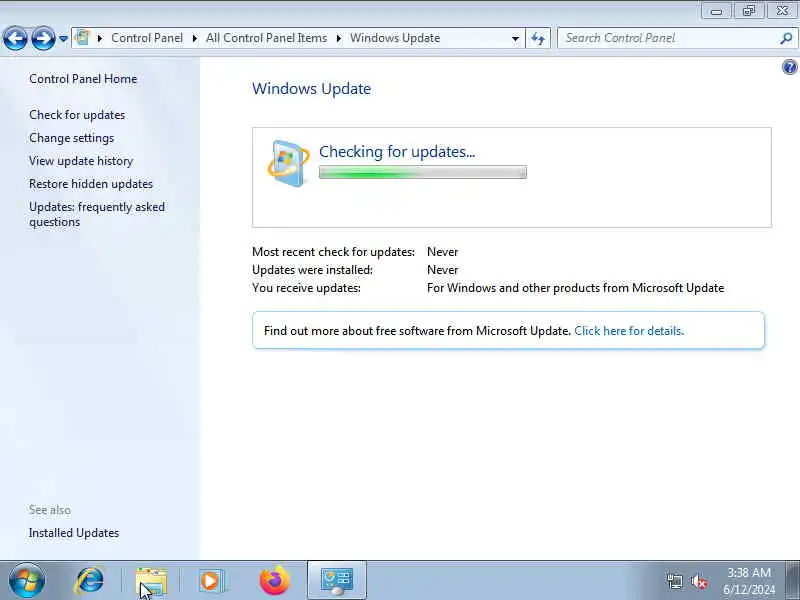Click Control Panel taskbar button
Screen dimensions: 800x600
[x=337, y=581]
